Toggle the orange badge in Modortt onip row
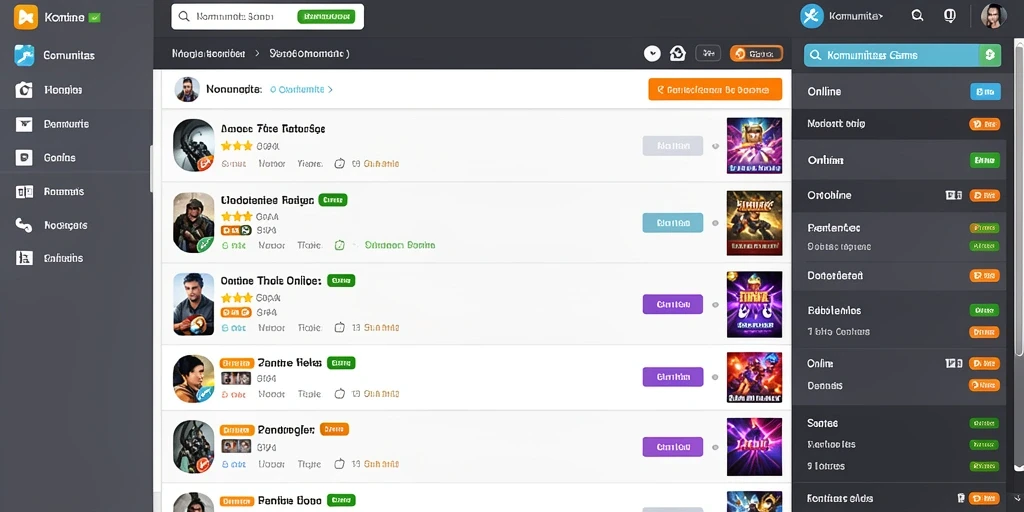1024x512 pixels. tap(985, 123)
